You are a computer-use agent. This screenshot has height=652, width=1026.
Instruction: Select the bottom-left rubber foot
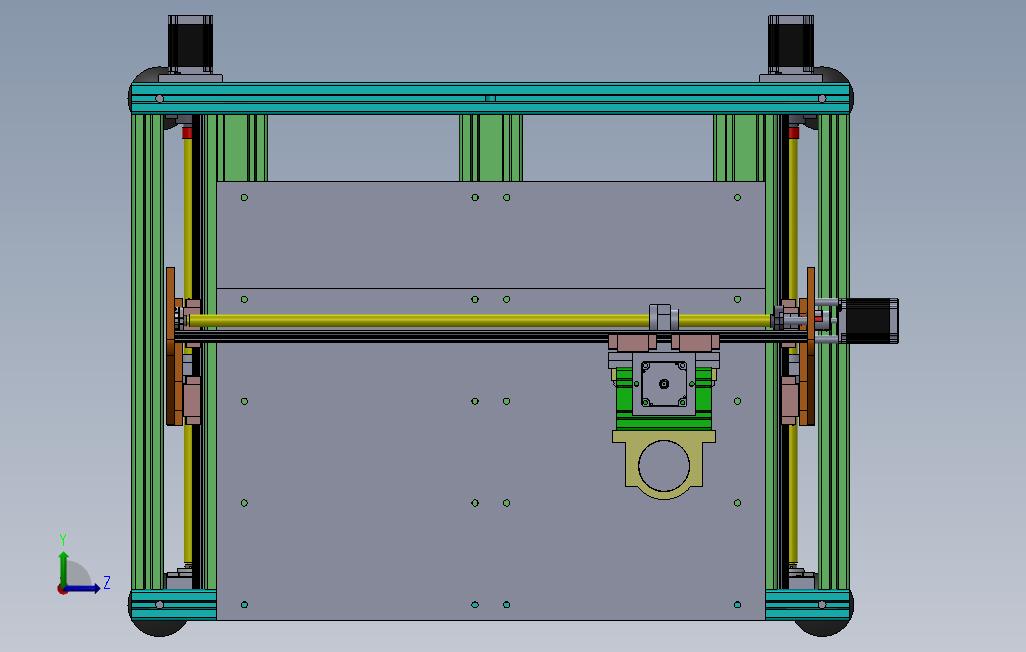159,626
